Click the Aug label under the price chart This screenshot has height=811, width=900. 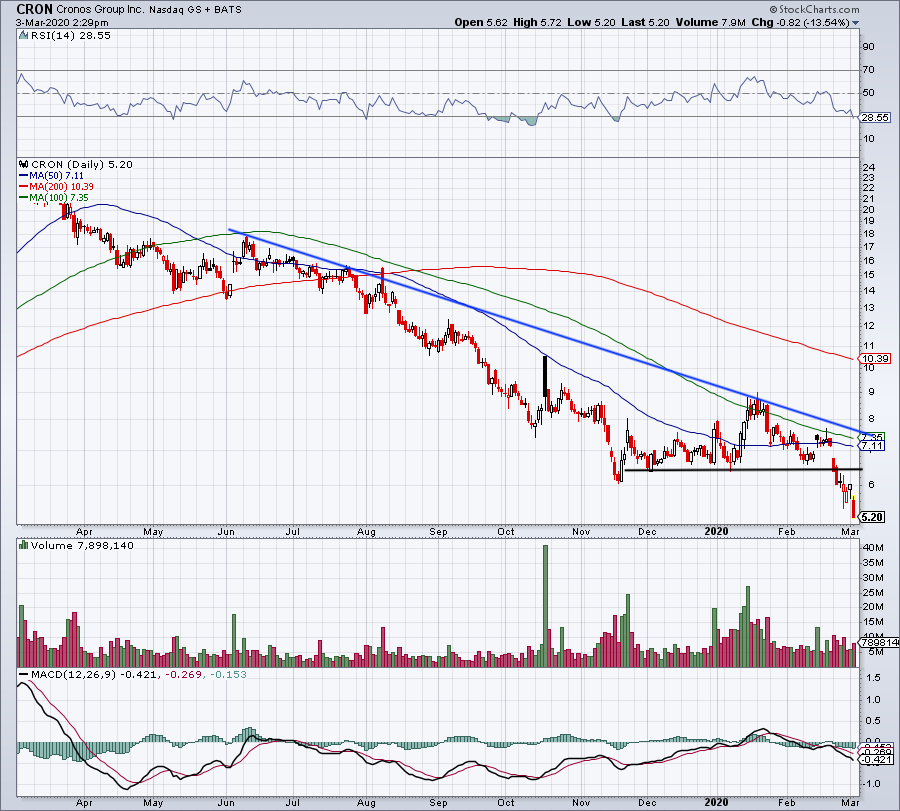(366, 531)
